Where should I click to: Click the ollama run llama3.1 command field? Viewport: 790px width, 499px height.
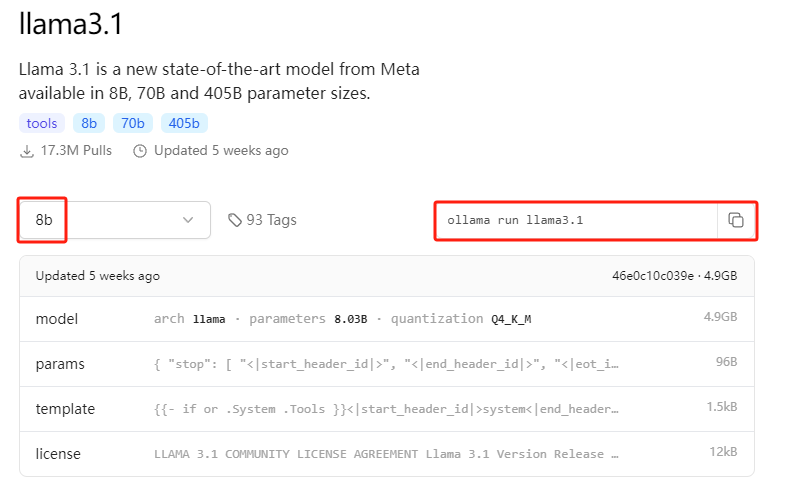575,220
